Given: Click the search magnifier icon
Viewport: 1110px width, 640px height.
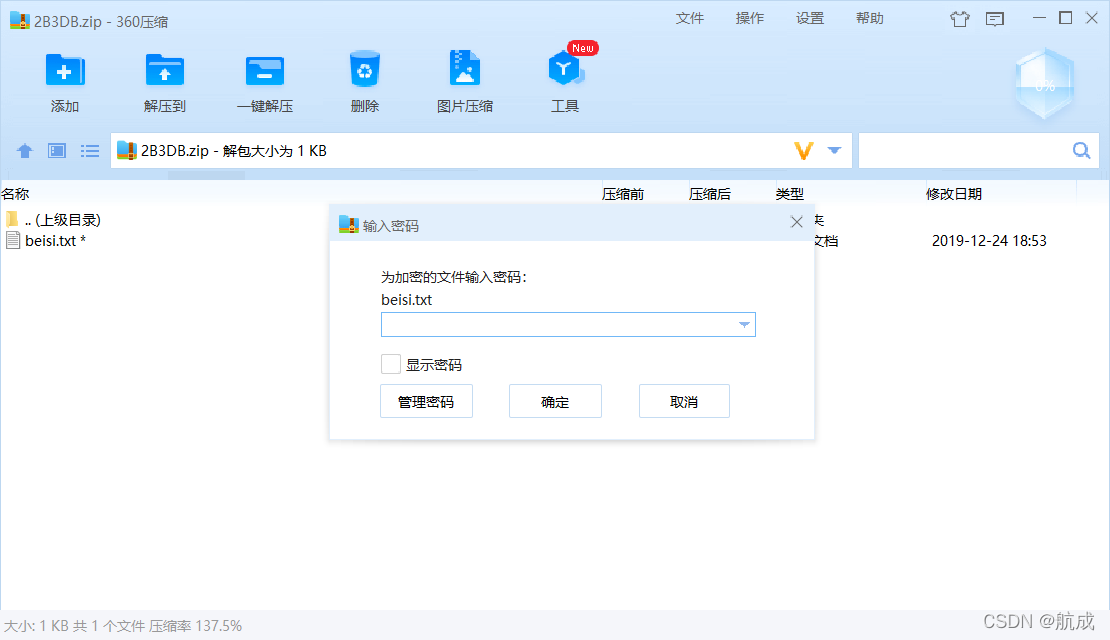Looking at the screenshot, I should click(x=1081, y=150).
